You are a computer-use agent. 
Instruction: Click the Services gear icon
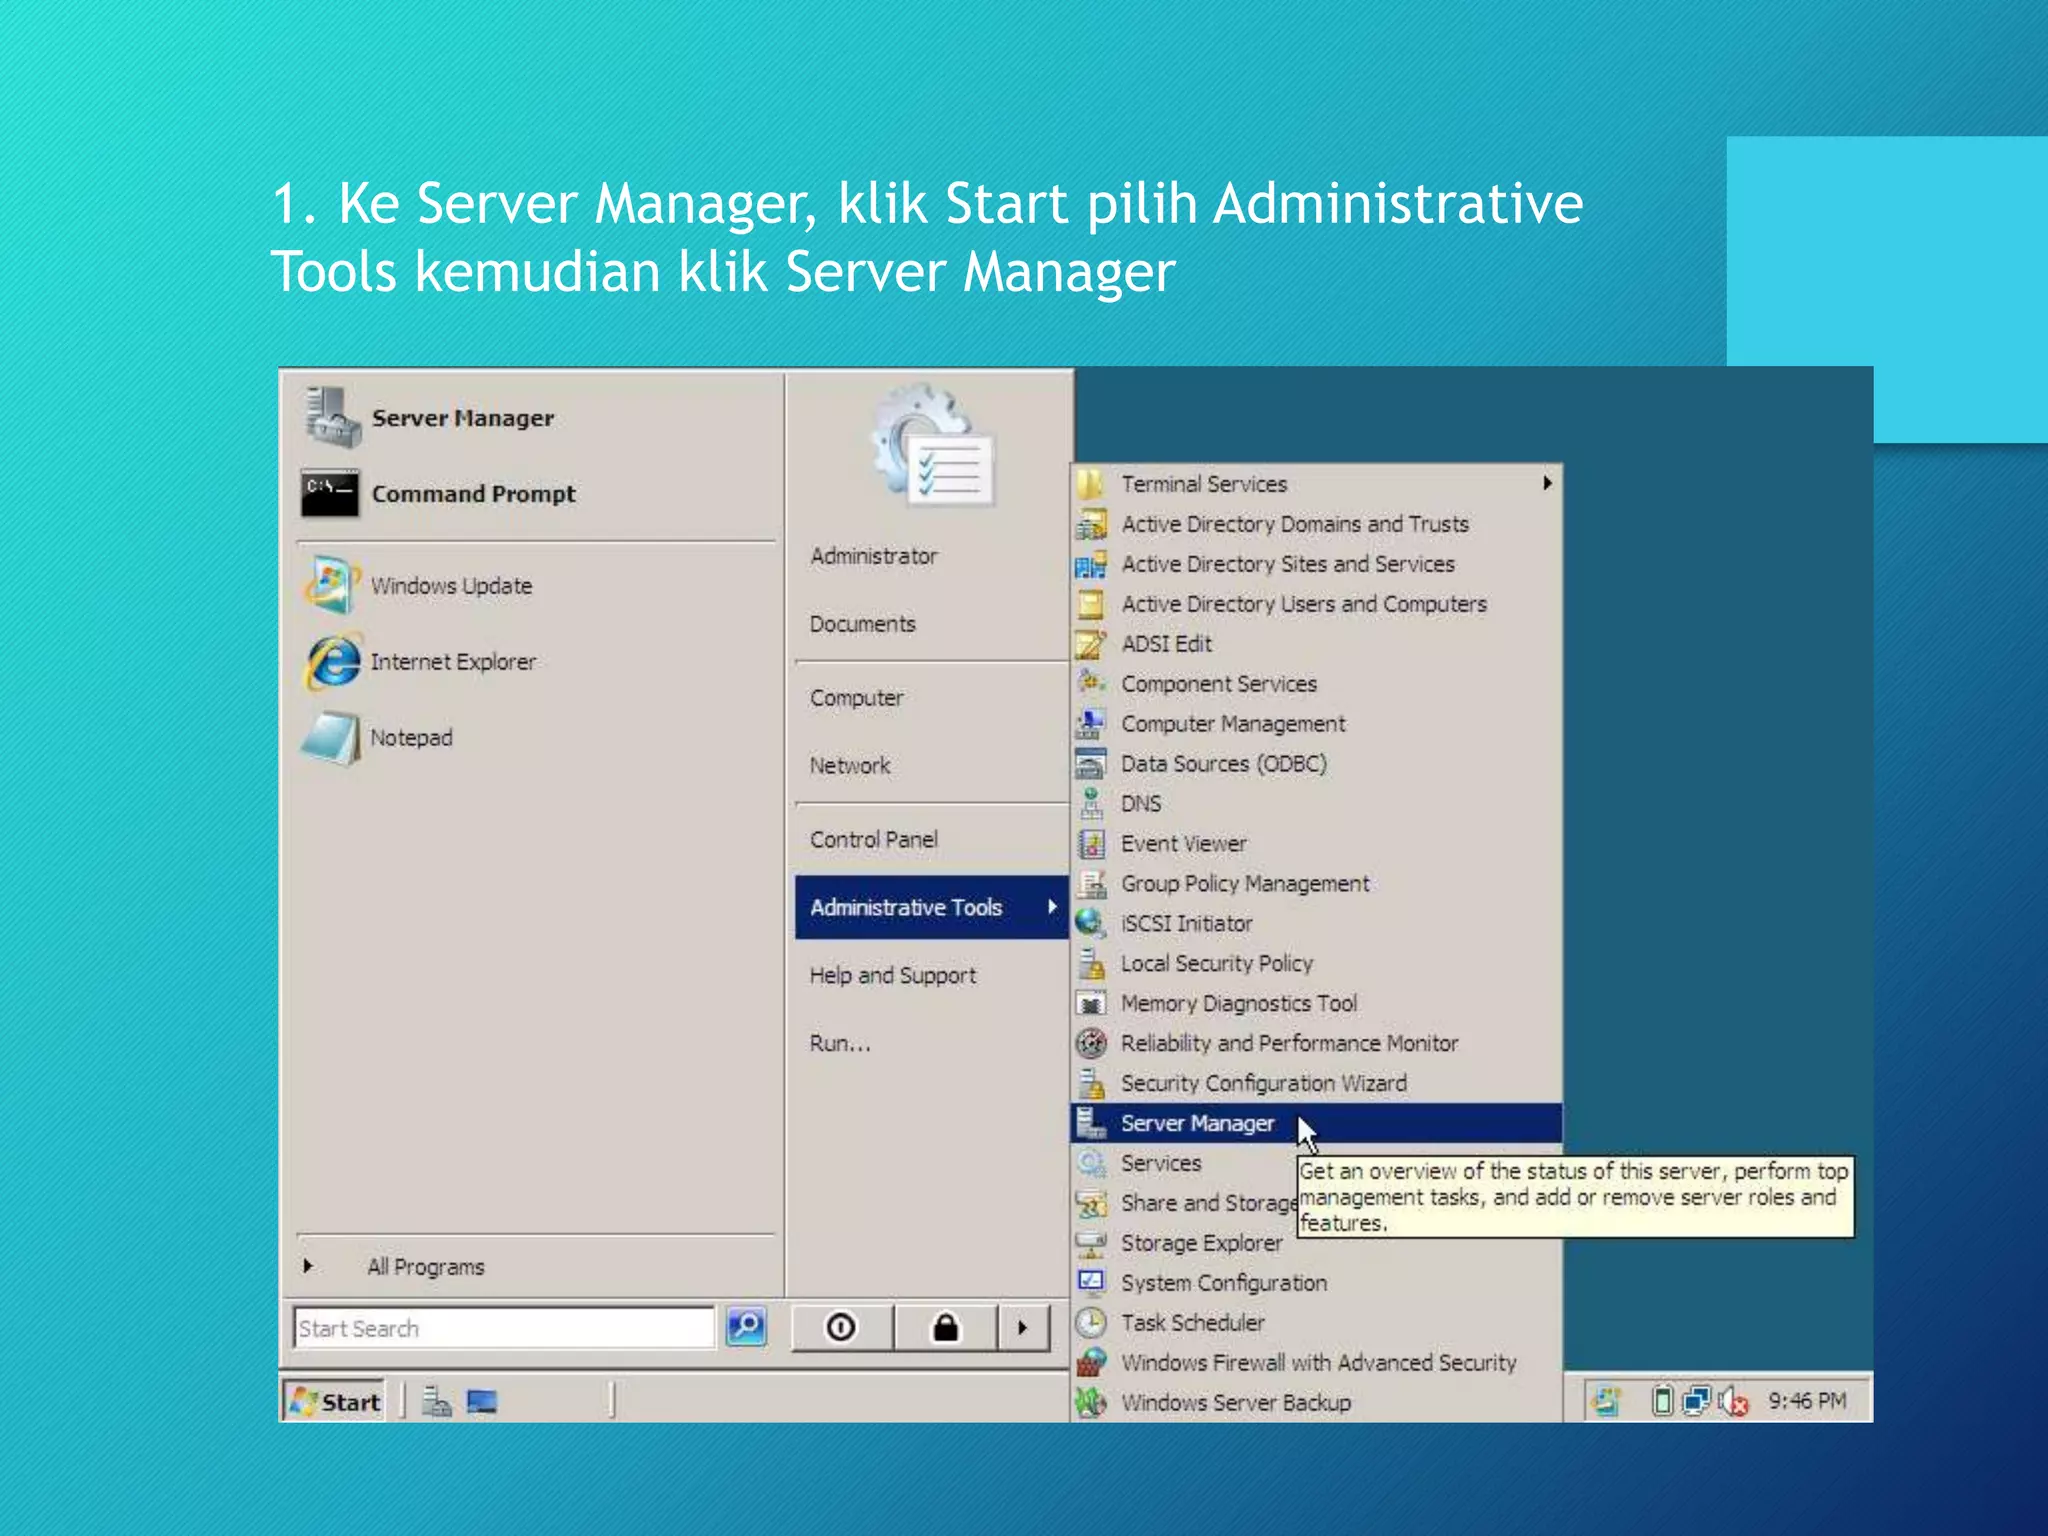pyautogui.click(x=1091, y=1163)
